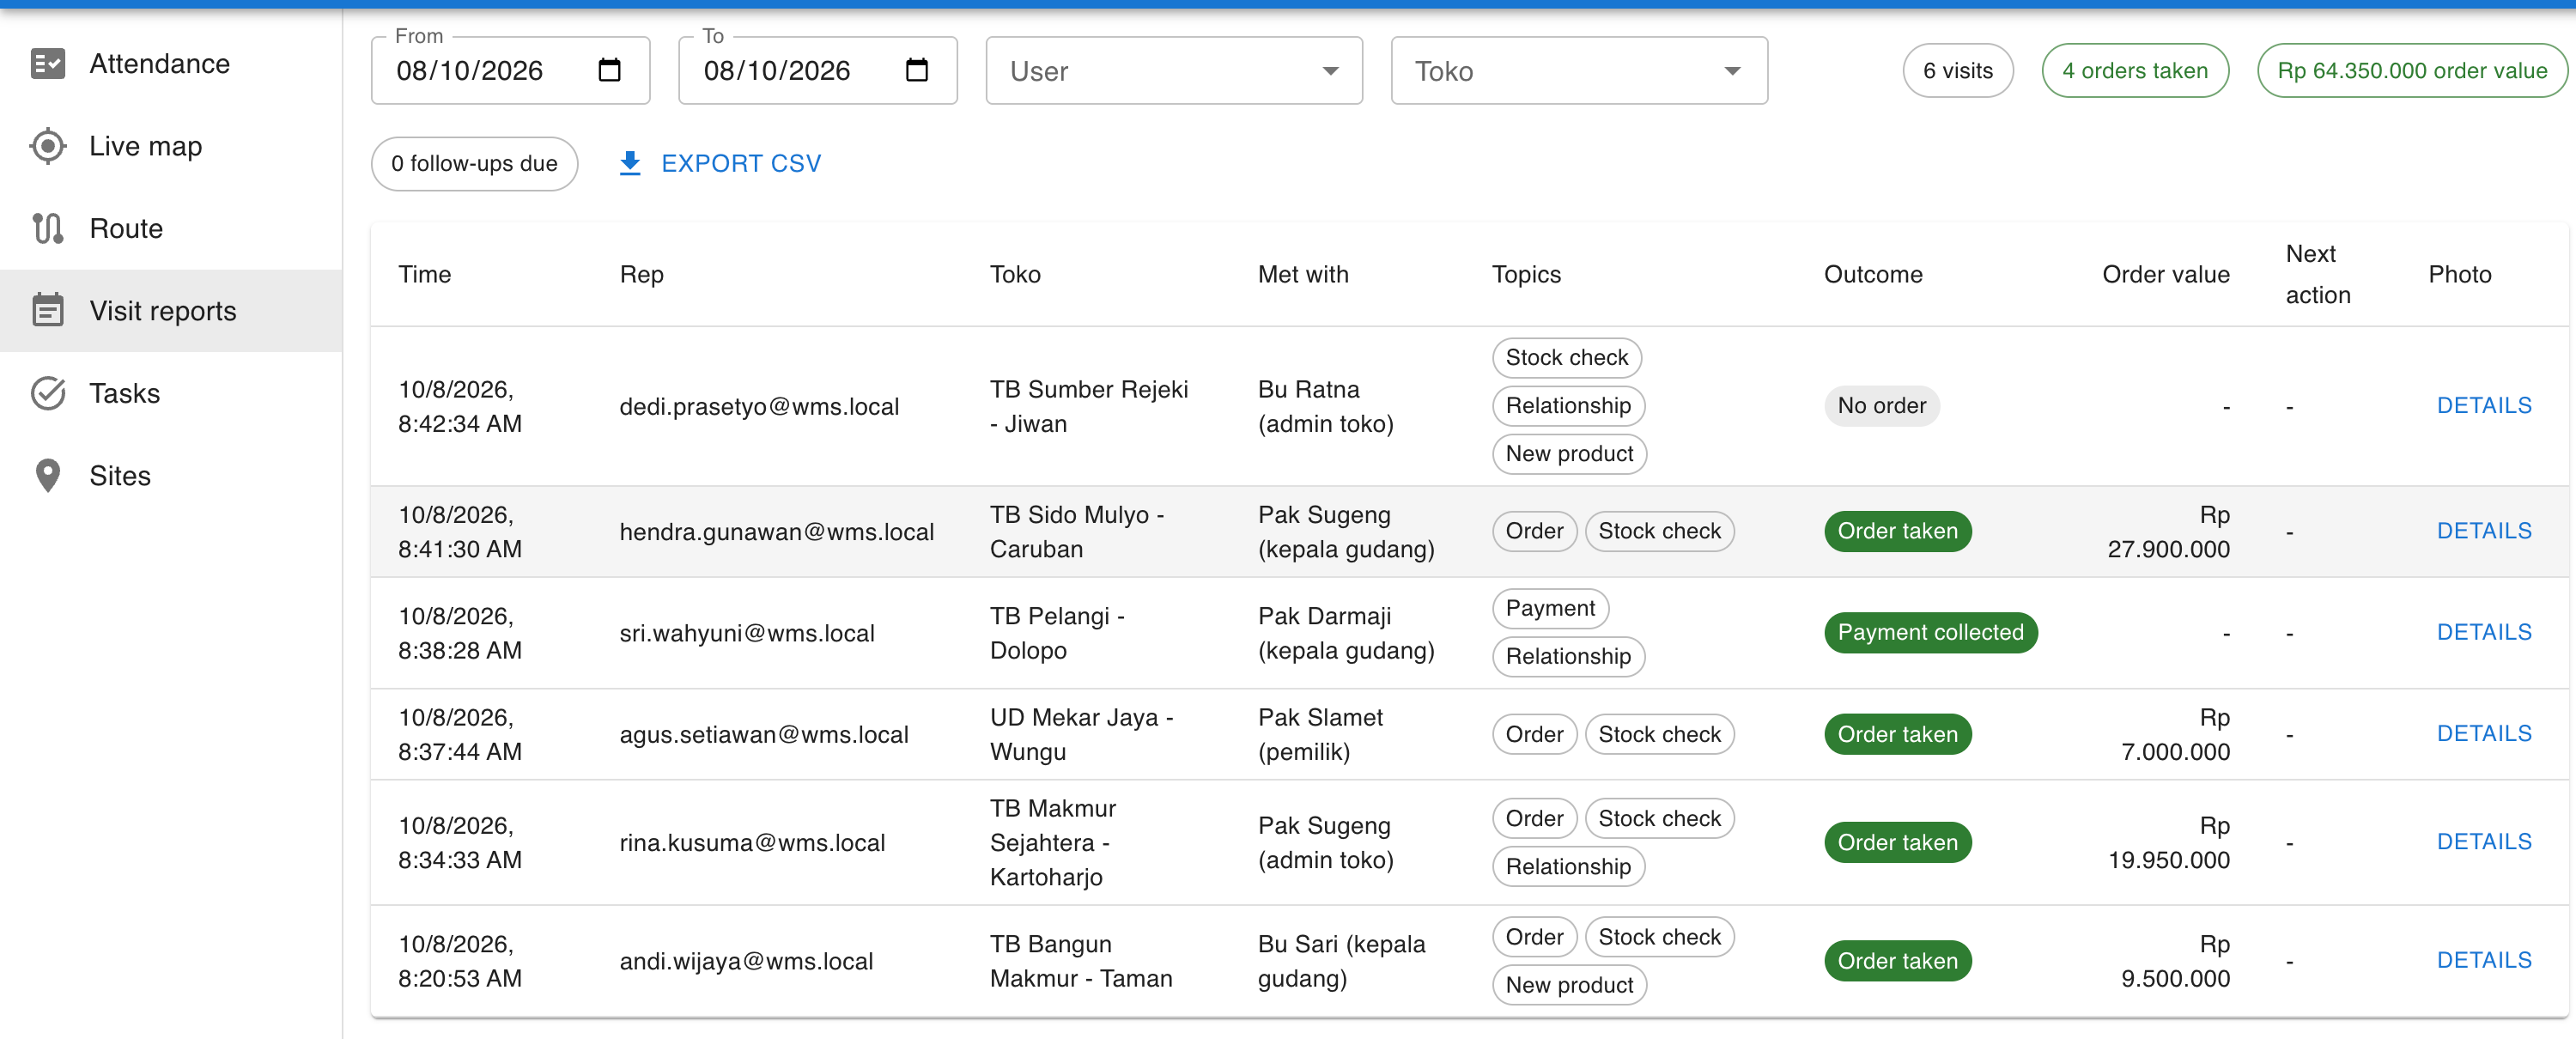Open DETAILS for TB Pelangi Dolopo visit

click(2484, 632)
